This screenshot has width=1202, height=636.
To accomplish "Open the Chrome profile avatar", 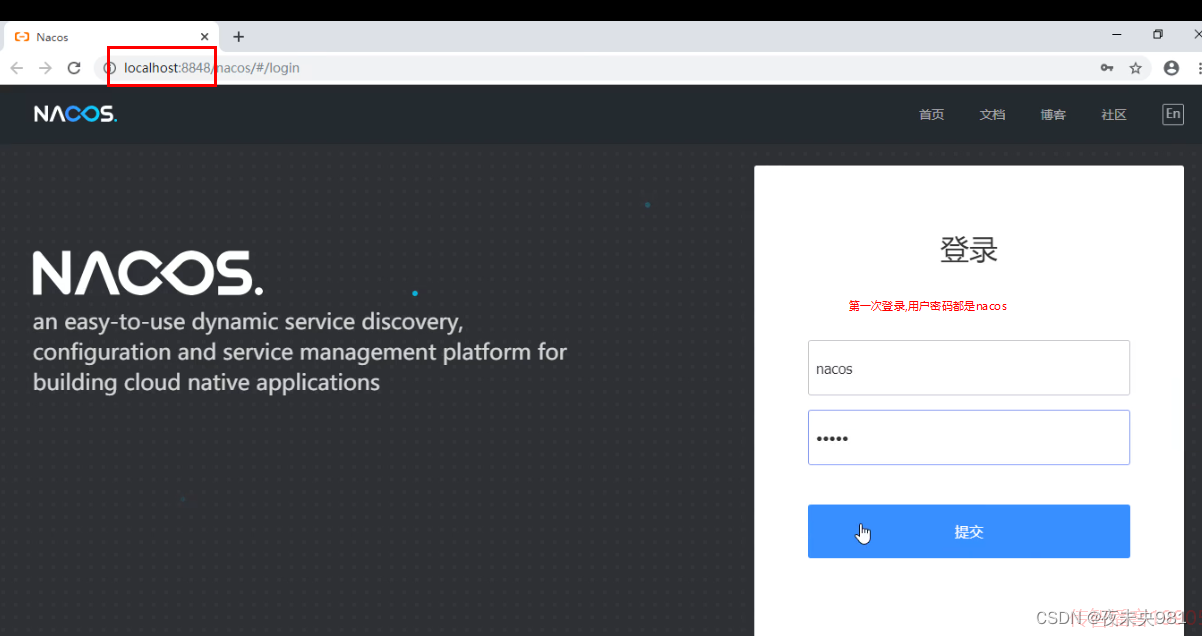I will [x=1171, y=68].
